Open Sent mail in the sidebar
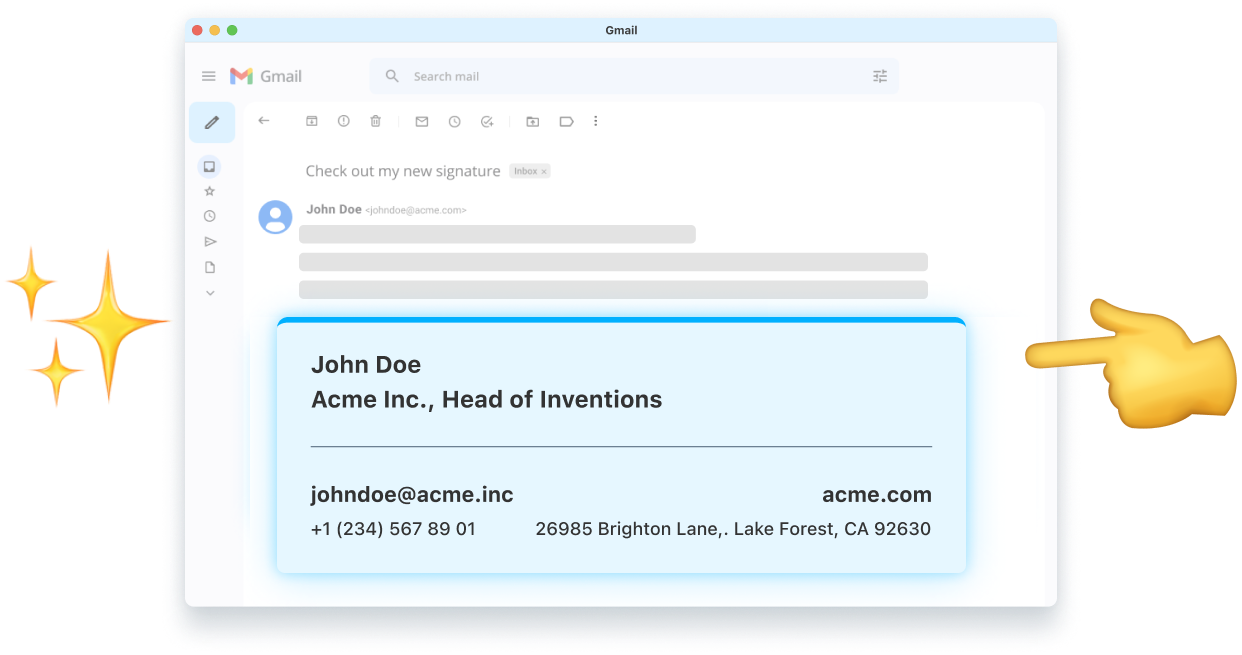 coord(210,242)
